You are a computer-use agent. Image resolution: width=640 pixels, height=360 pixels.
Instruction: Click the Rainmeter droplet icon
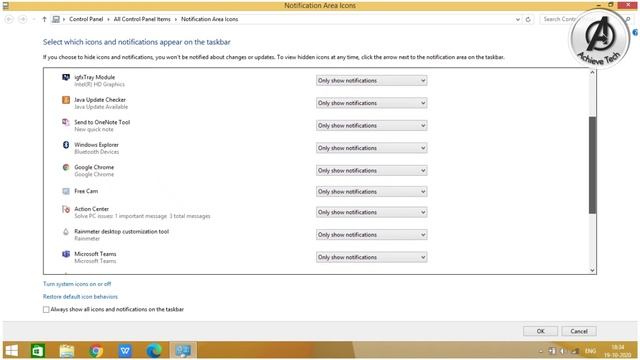click(66, 231)
